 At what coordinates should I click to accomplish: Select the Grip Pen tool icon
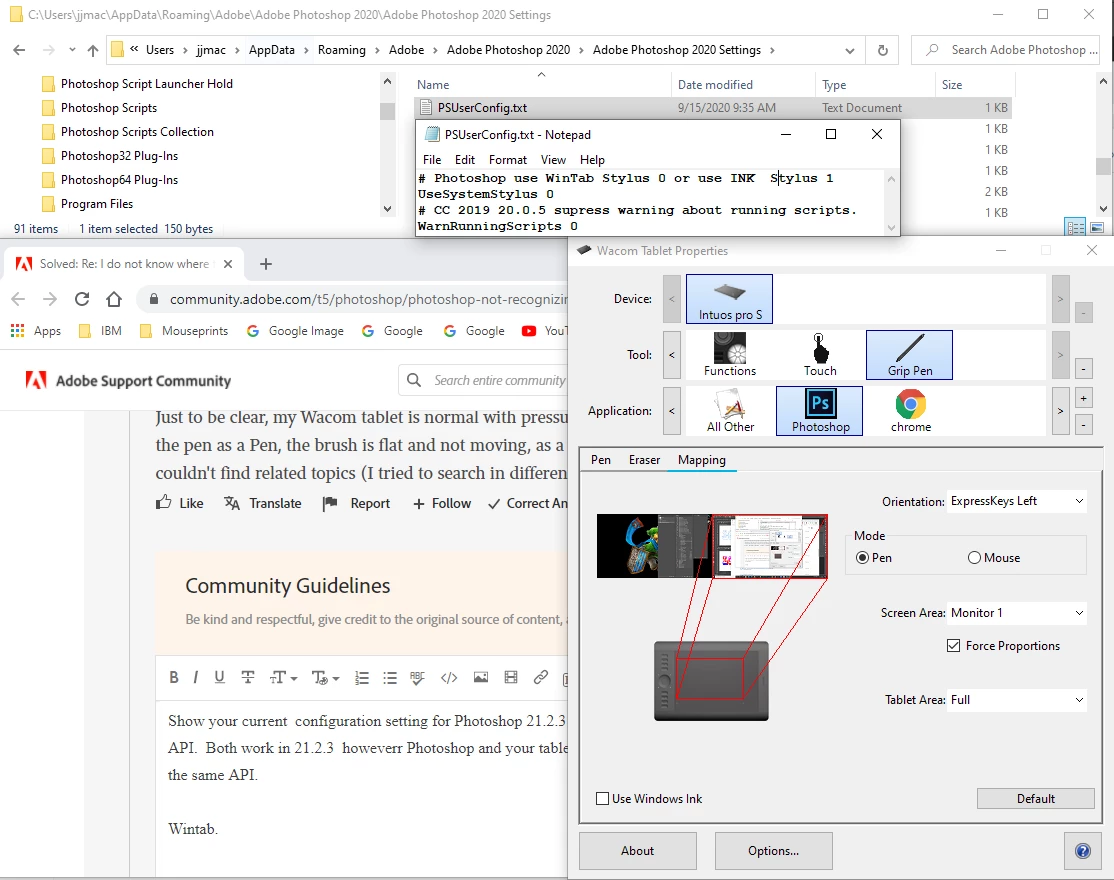[909, 354]
